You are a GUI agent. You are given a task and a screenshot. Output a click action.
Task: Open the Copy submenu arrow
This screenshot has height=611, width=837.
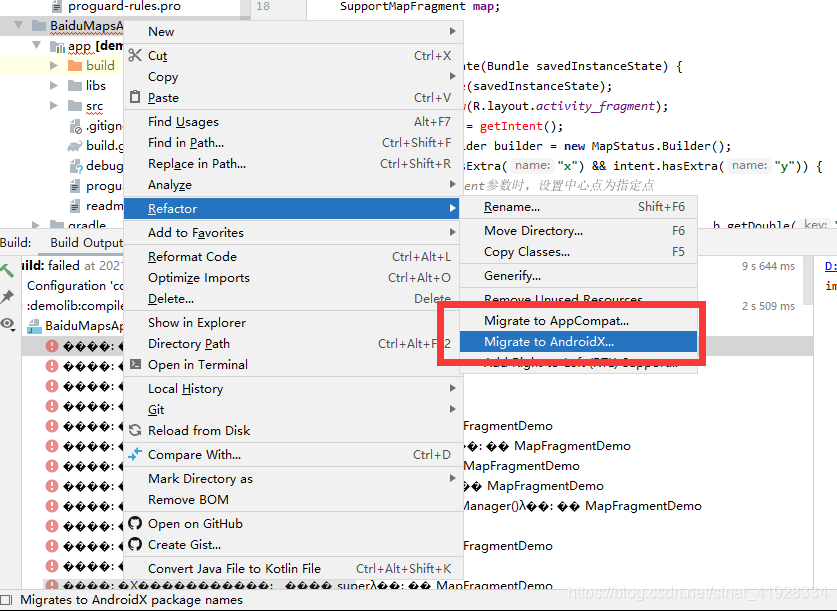(453, 76)
